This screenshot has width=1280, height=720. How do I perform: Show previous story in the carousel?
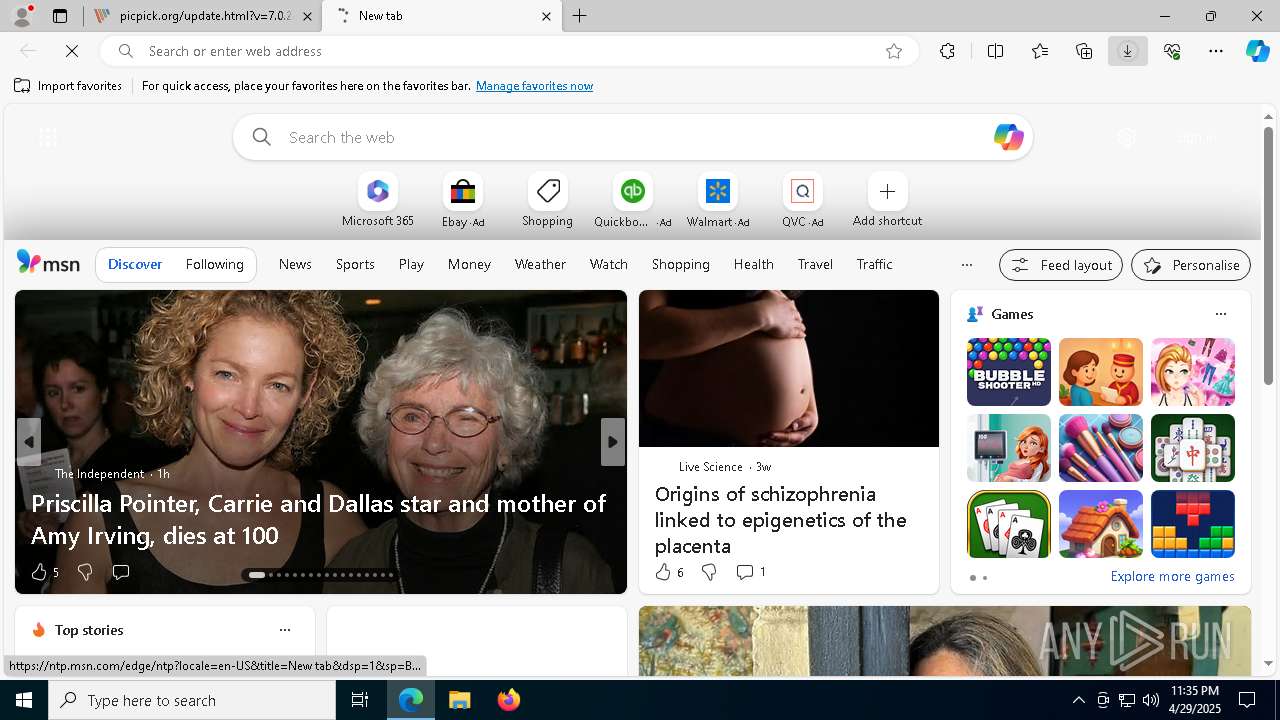(x=29, y=442)
